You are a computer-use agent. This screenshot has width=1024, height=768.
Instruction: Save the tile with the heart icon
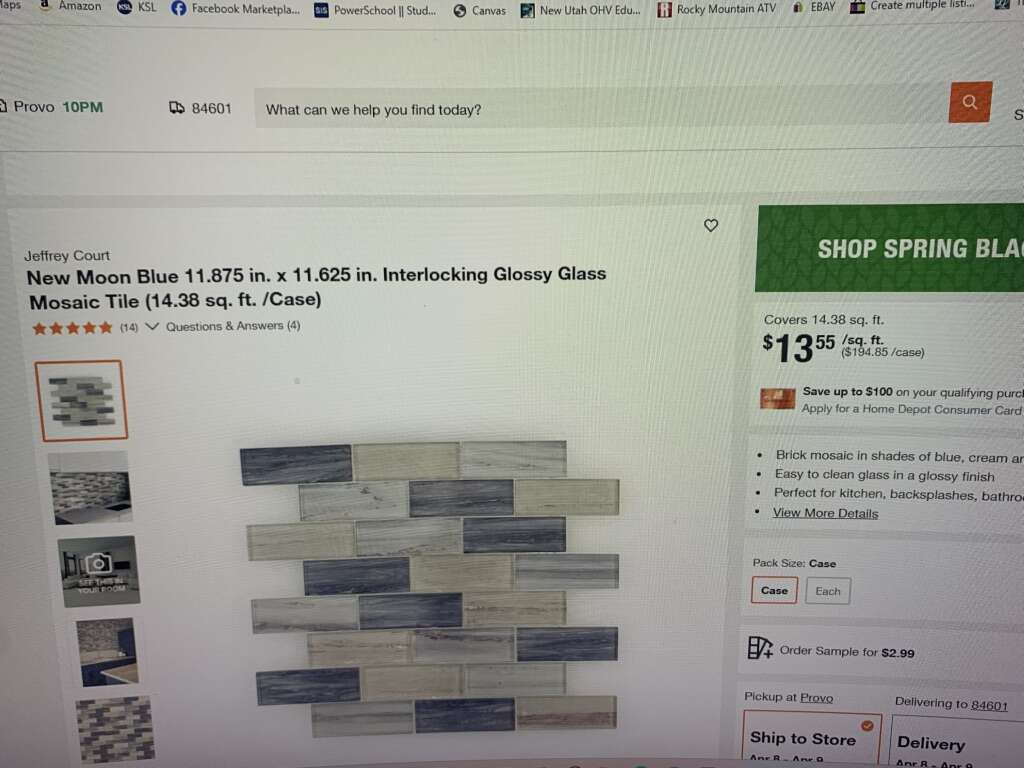[711, 225]
